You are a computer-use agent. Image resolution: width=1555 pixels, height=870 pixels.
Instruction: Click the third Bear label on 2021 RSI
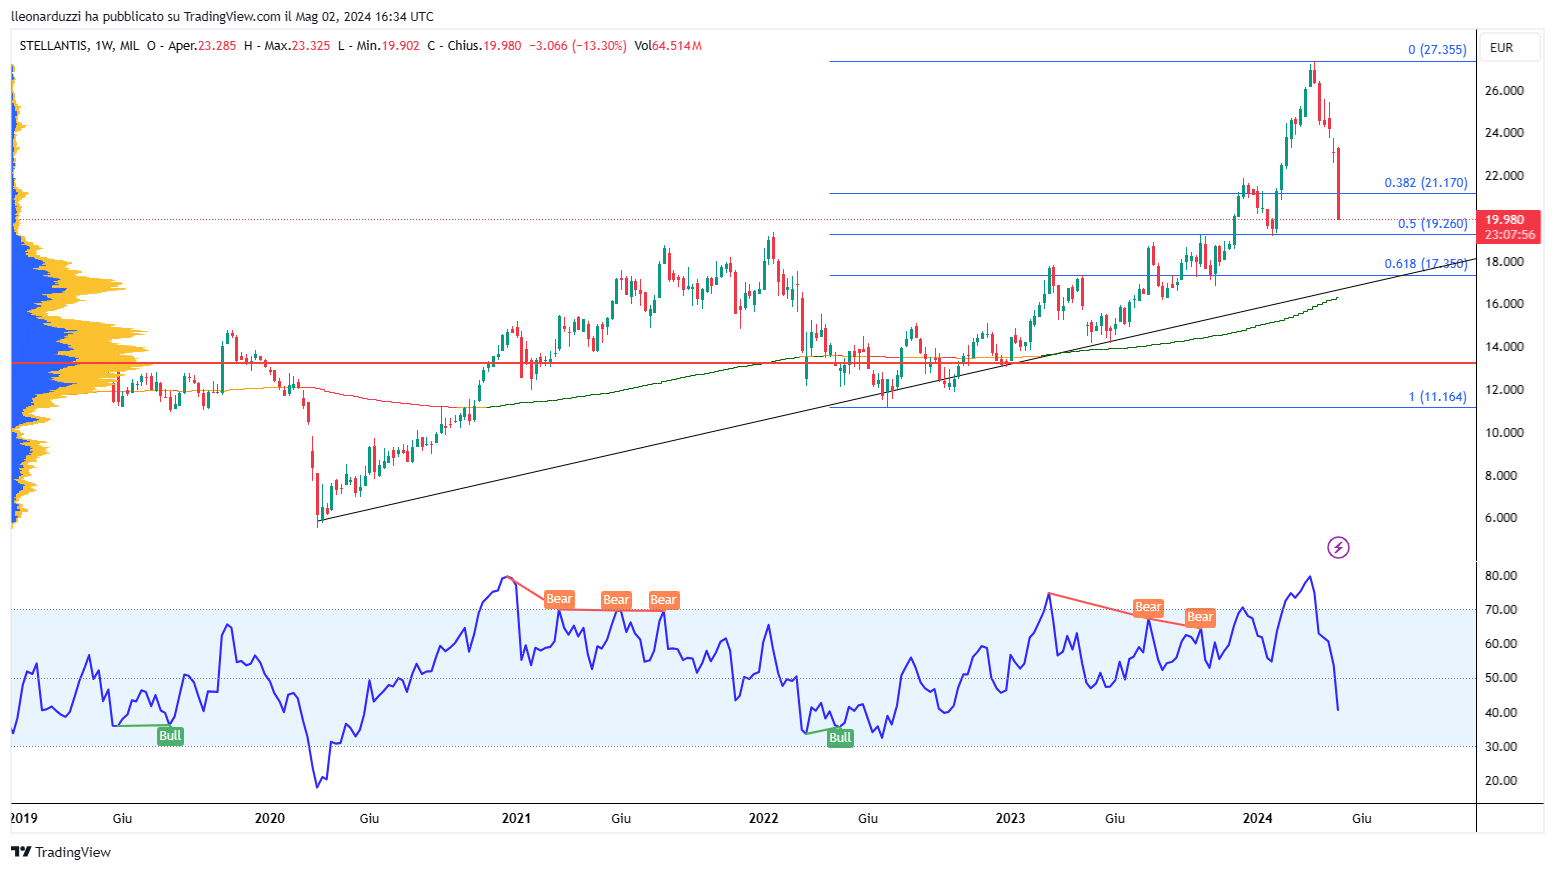[664, 600]
